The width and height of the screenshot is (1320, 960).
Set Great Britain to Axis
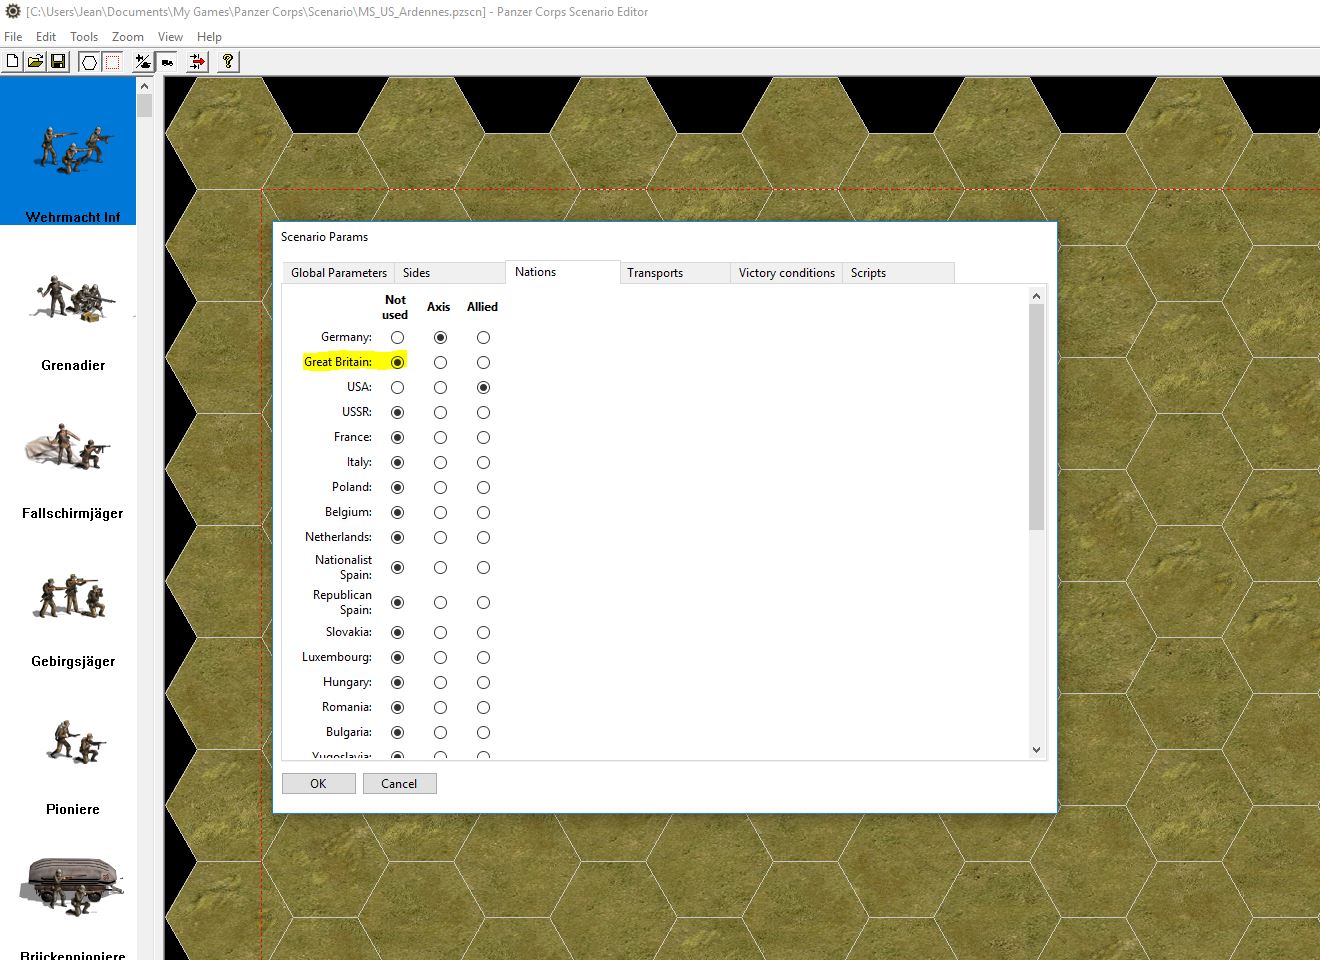click(x=440, y=363)
